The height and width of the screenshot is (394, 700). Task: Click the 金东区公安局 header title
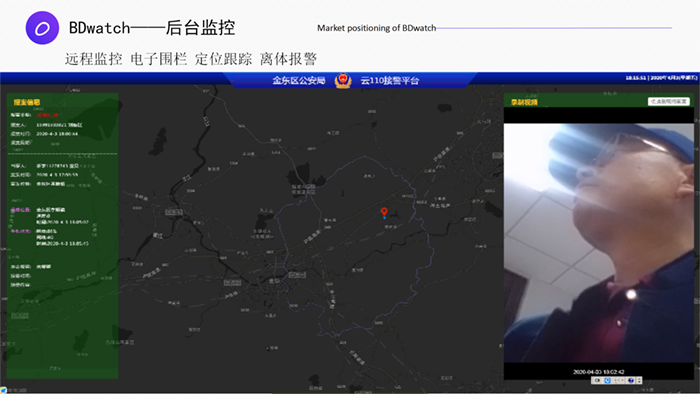pyautogui.click(x=299, y=81)
